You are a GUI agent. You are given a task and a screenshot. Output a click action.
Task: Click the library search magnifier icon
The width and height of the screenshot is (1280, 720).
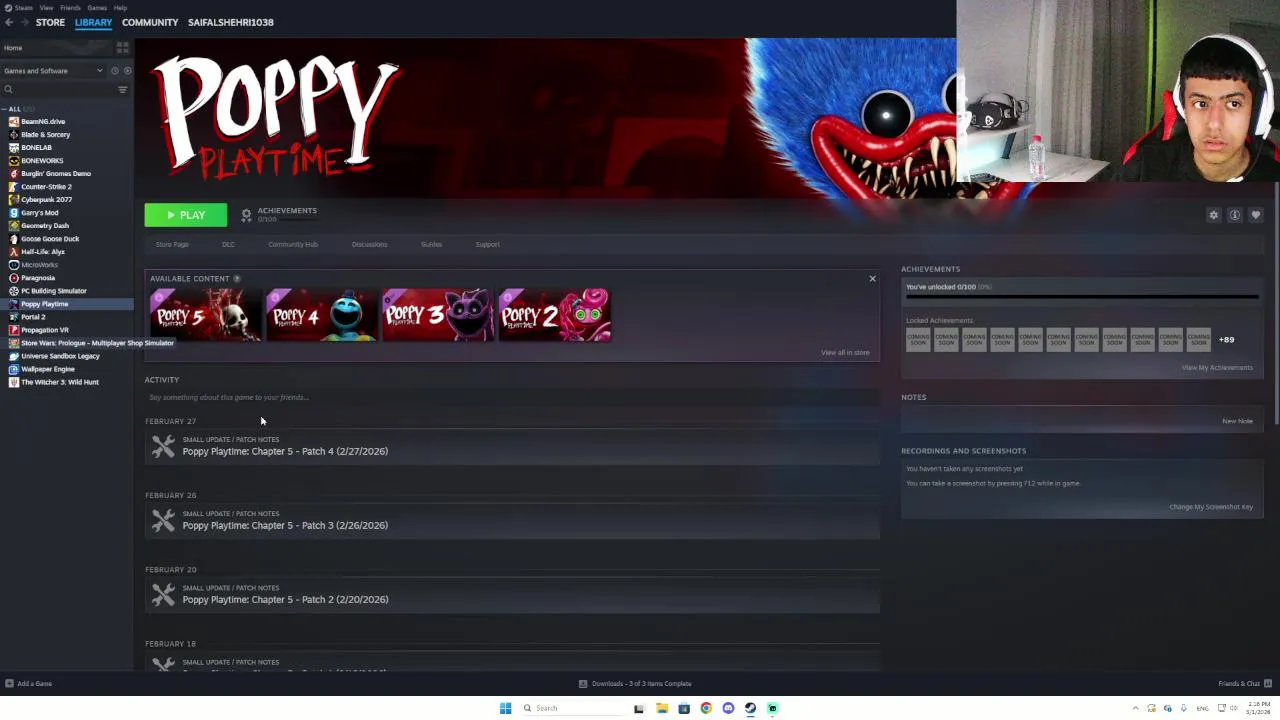point(8,90)
